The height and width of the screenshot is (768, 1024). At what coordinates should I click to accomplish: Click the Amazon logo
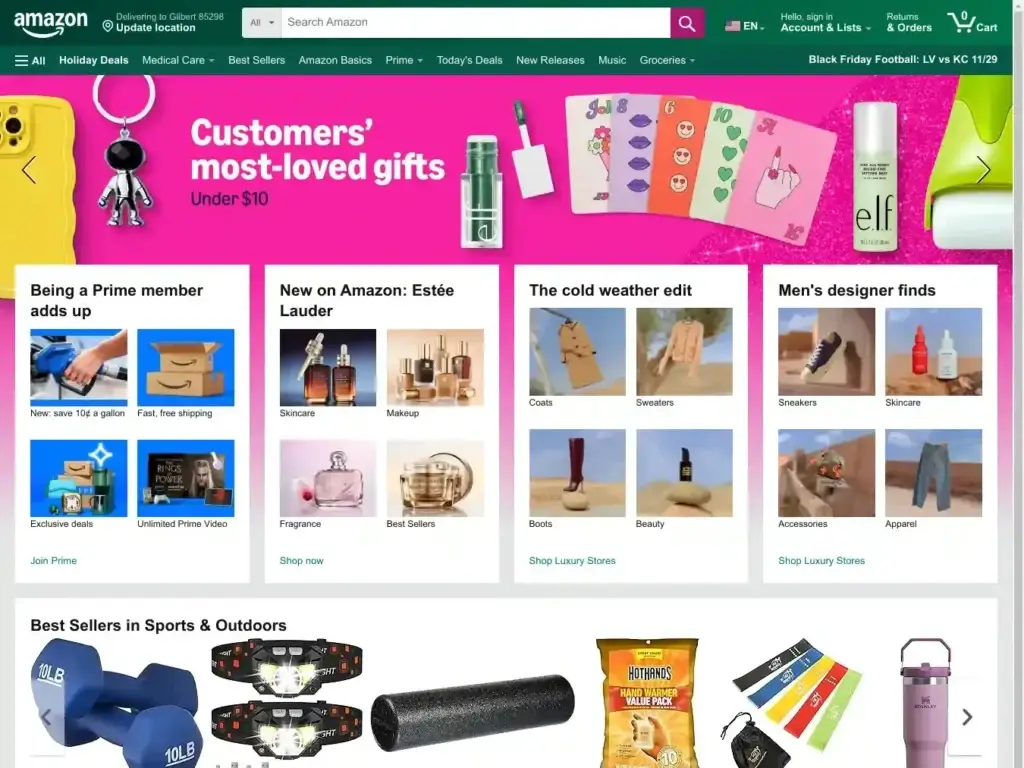[x=50, y=24]
